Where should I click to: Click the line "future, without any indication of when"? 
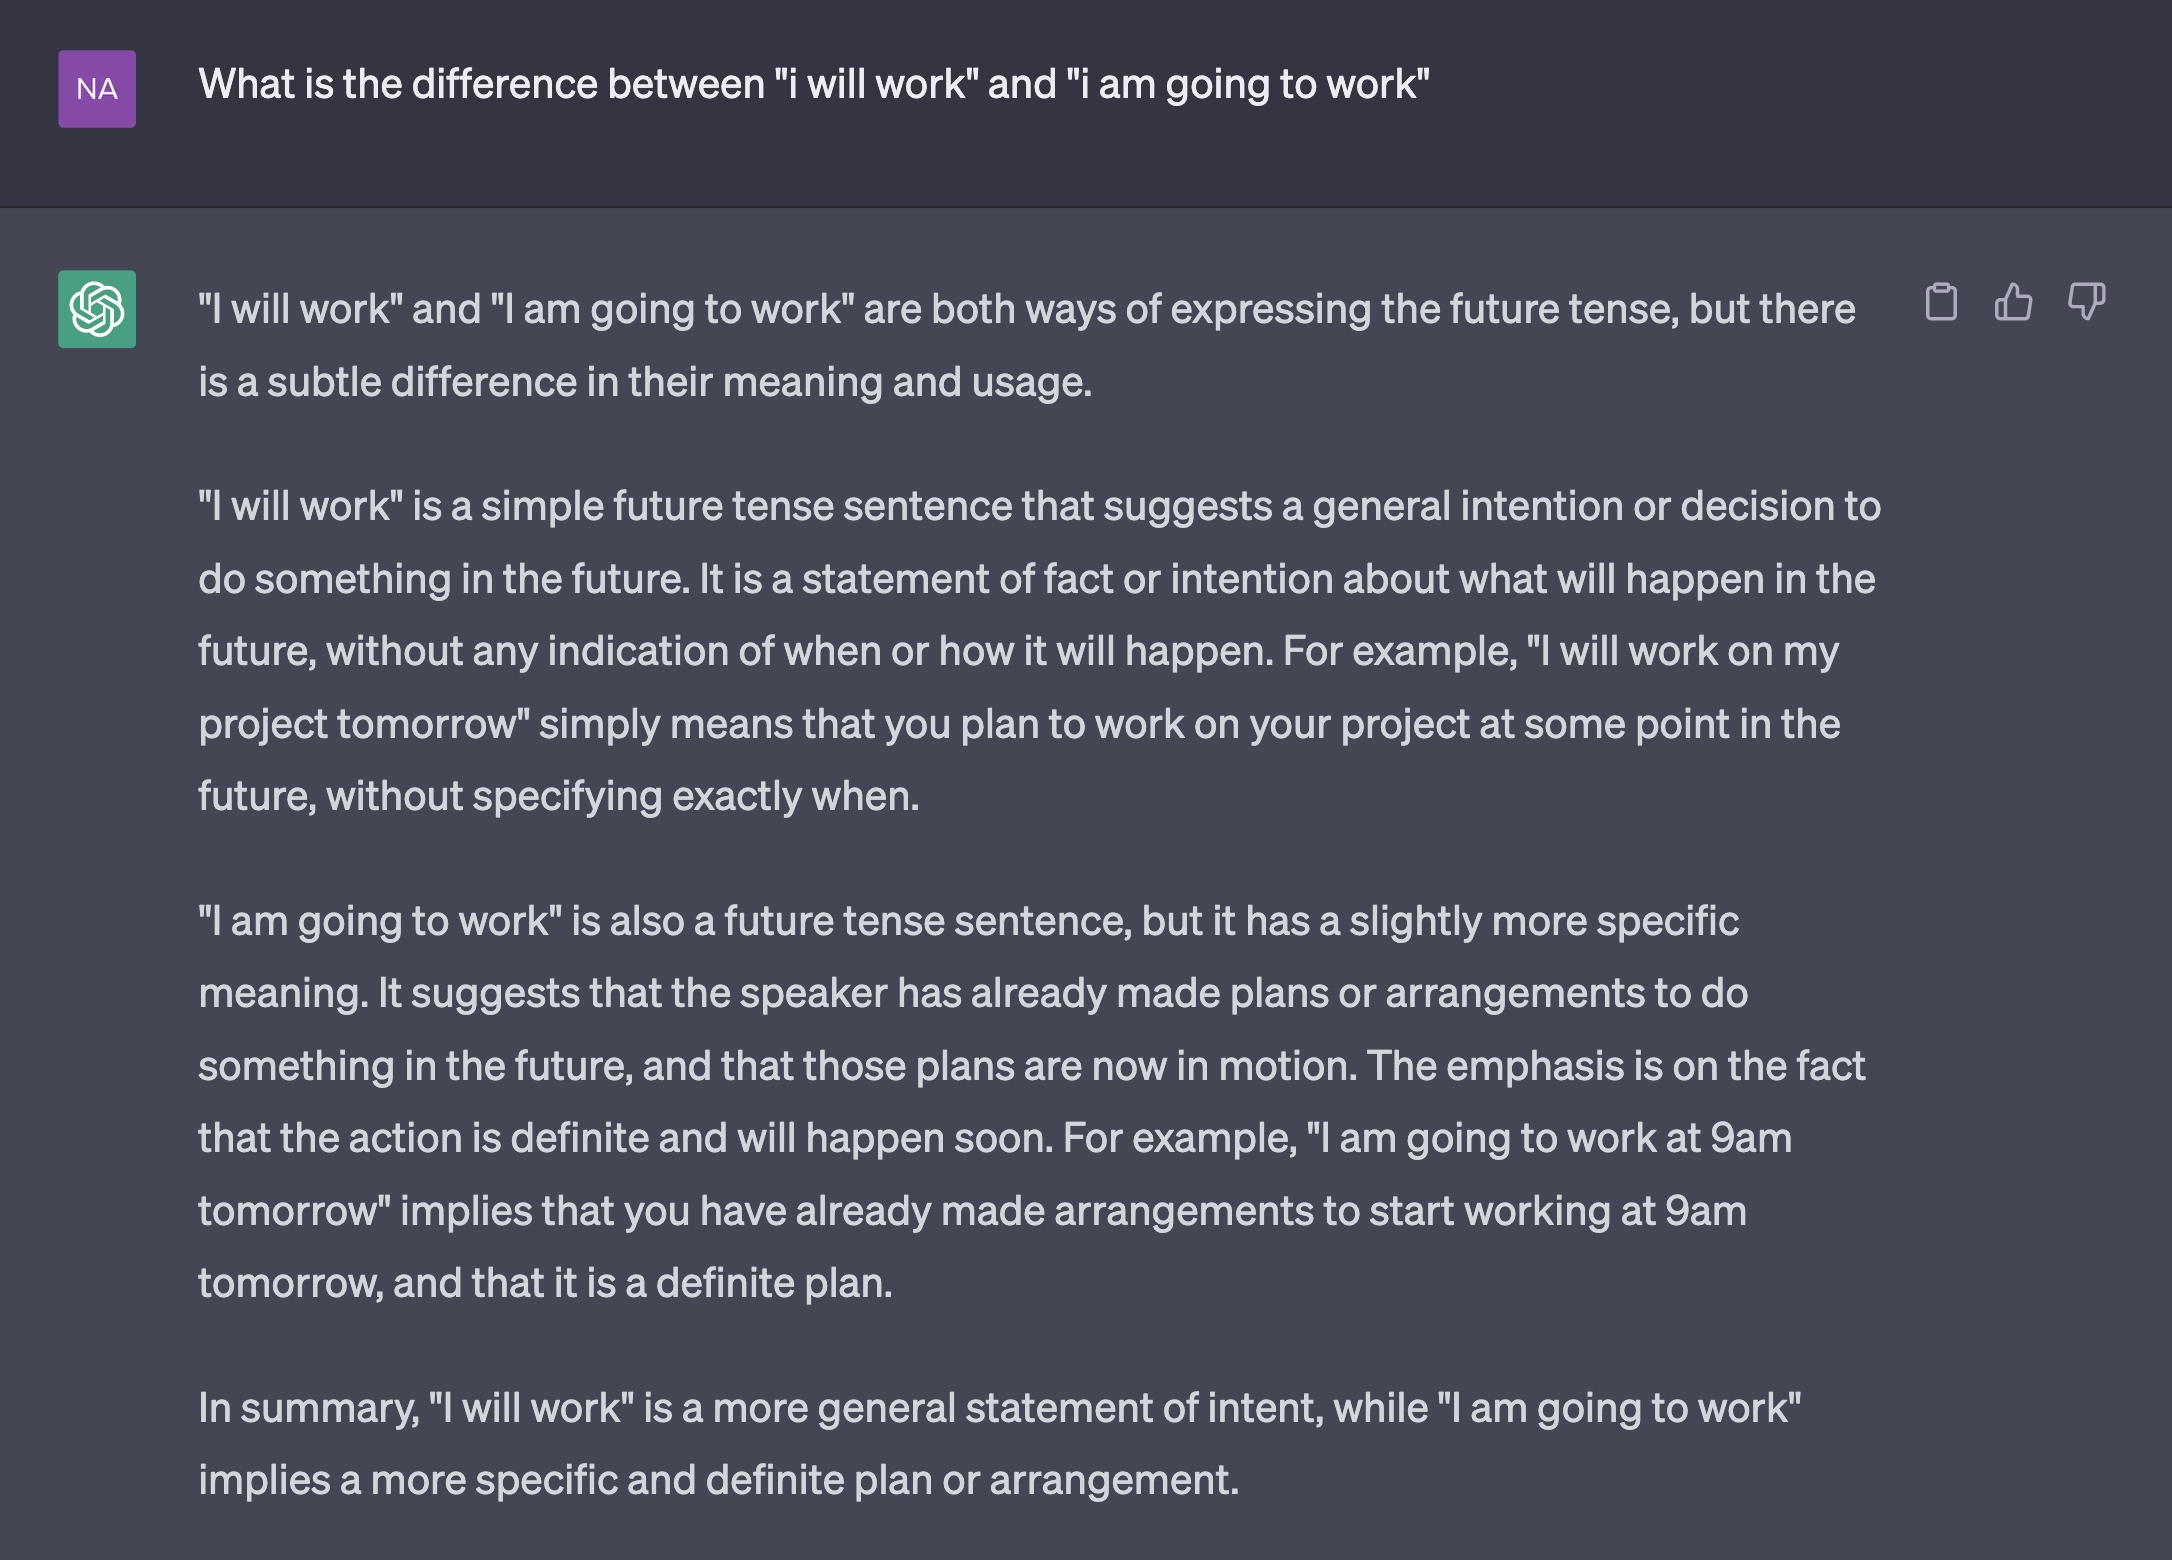pyautogui.click(x=1018, y=652)
